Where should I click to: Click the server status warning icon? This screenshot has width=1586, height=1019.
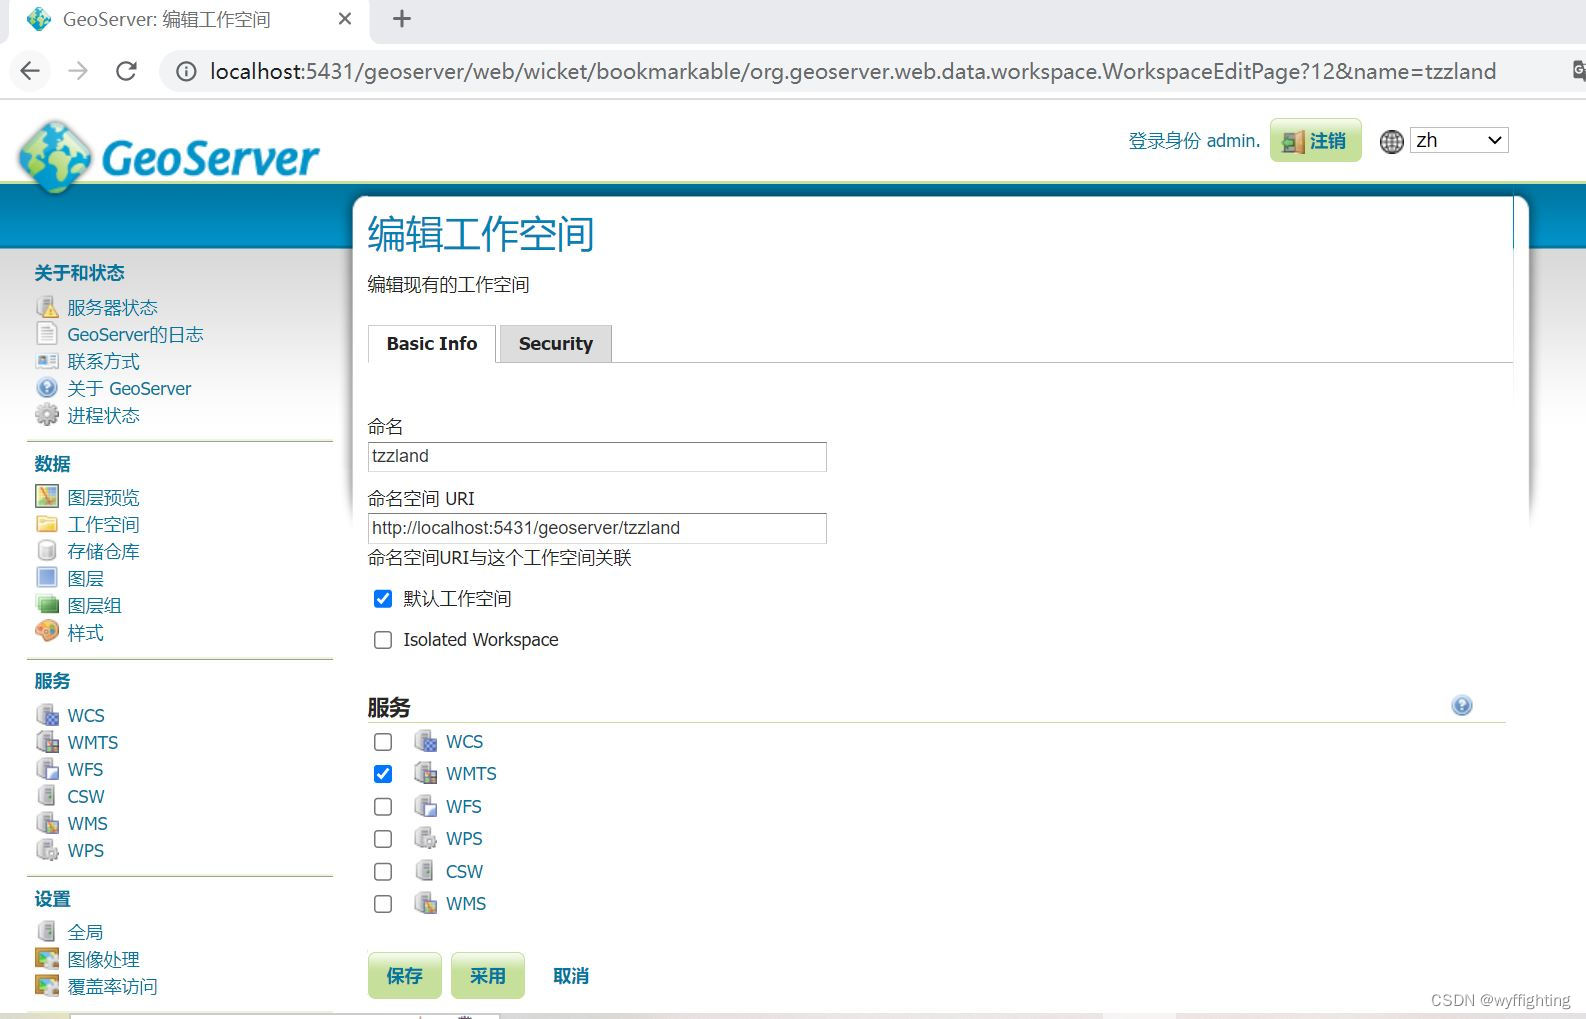[47, 307]
